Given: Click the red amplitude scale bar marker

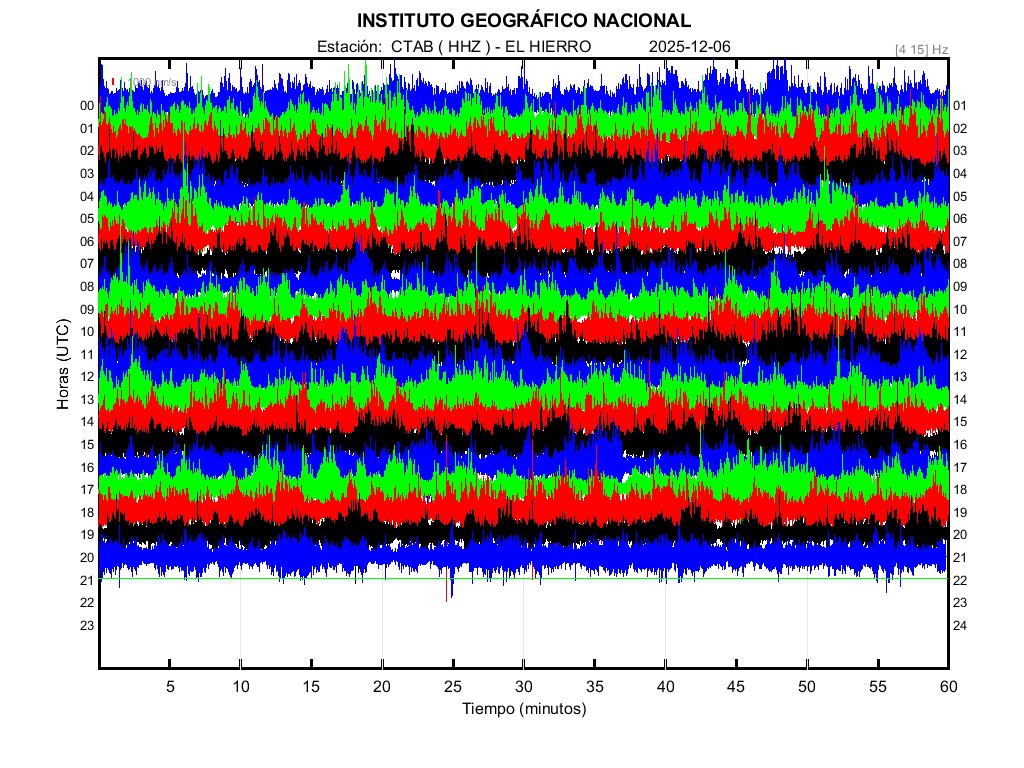Looking at the screenshot, I should tap(113, 81).
